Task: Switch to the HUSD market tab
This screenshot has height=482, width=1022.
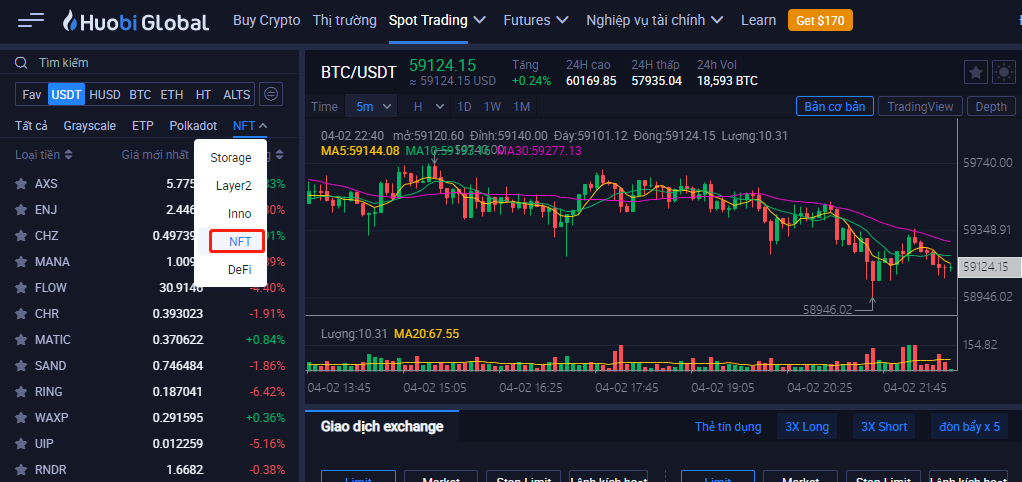Action: pos(105,94)
